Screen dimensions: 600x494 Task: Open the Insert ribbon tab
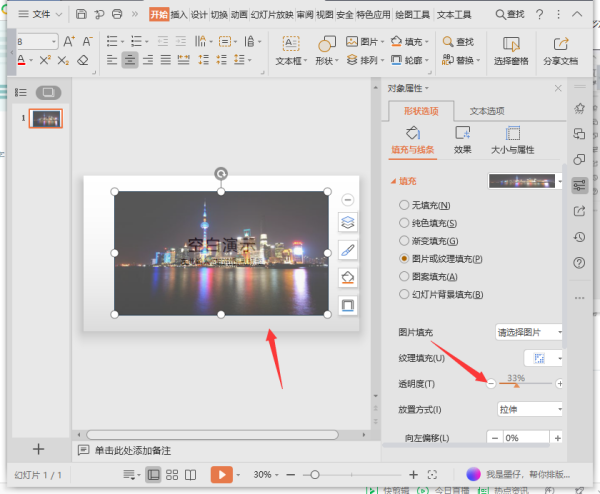click(x=179, y=15)
